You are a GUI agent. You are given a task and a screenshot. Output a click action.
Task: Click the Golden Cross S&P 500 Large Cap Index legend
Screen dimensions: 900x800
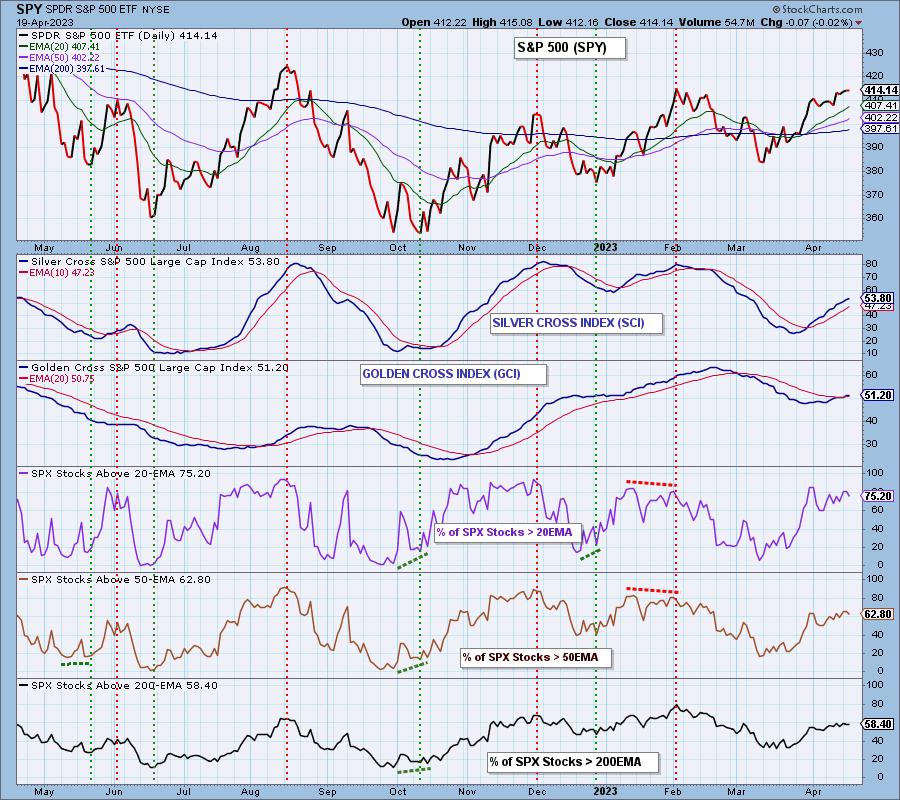154,368
